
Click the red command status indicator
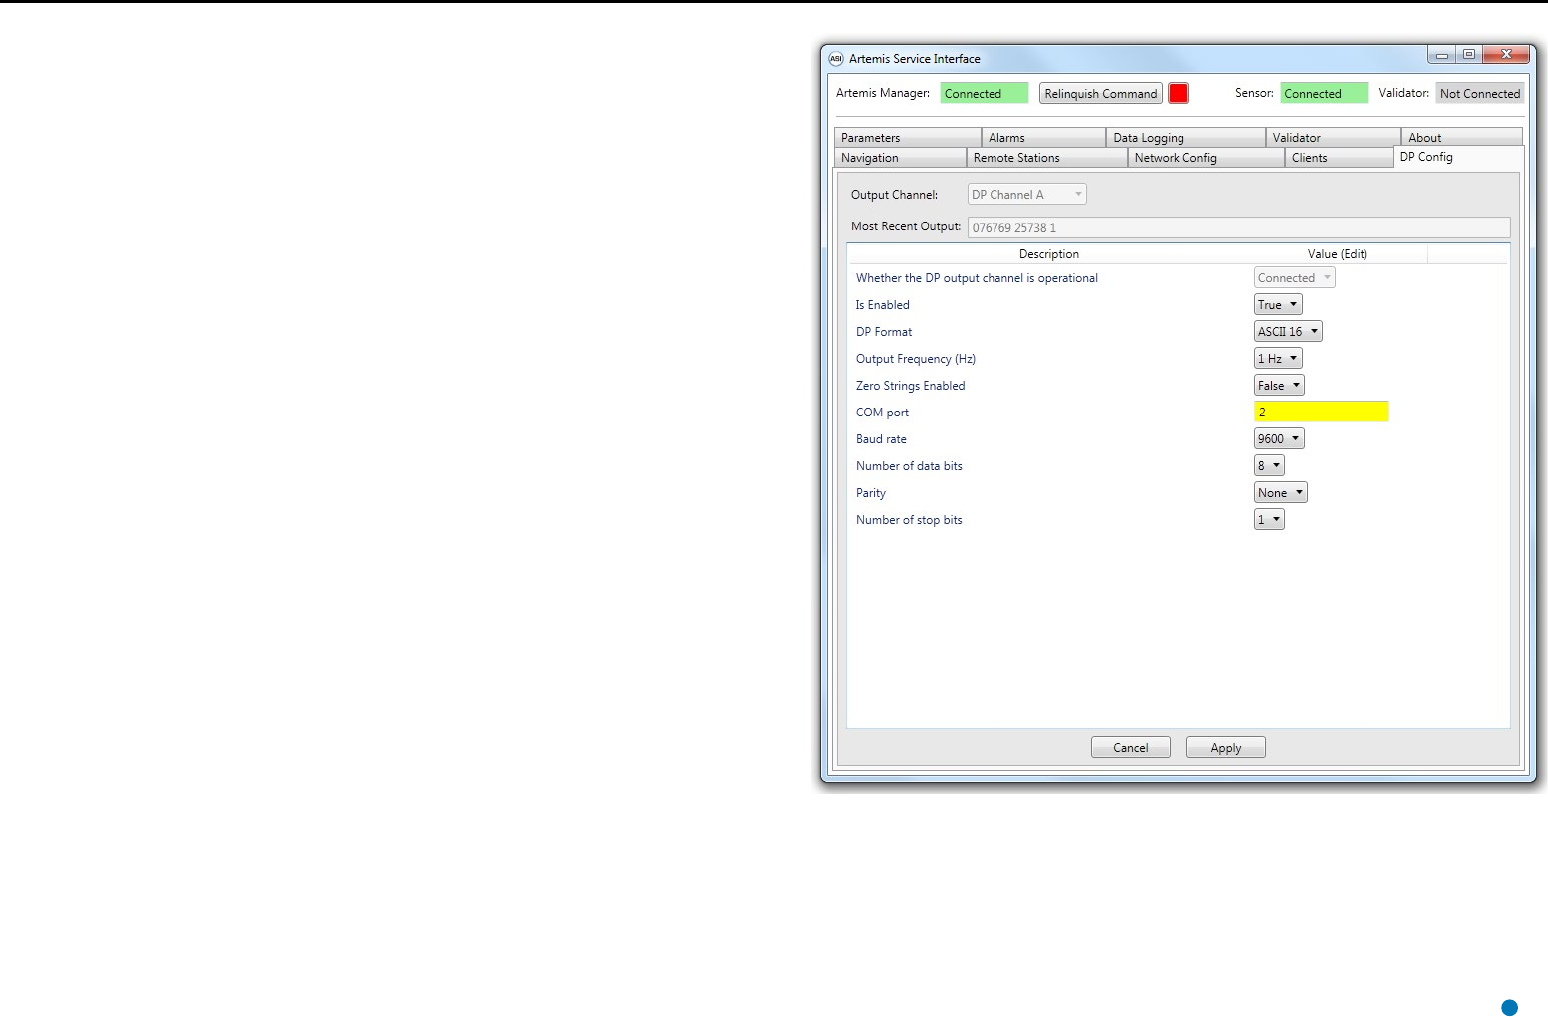(1179, 93)
